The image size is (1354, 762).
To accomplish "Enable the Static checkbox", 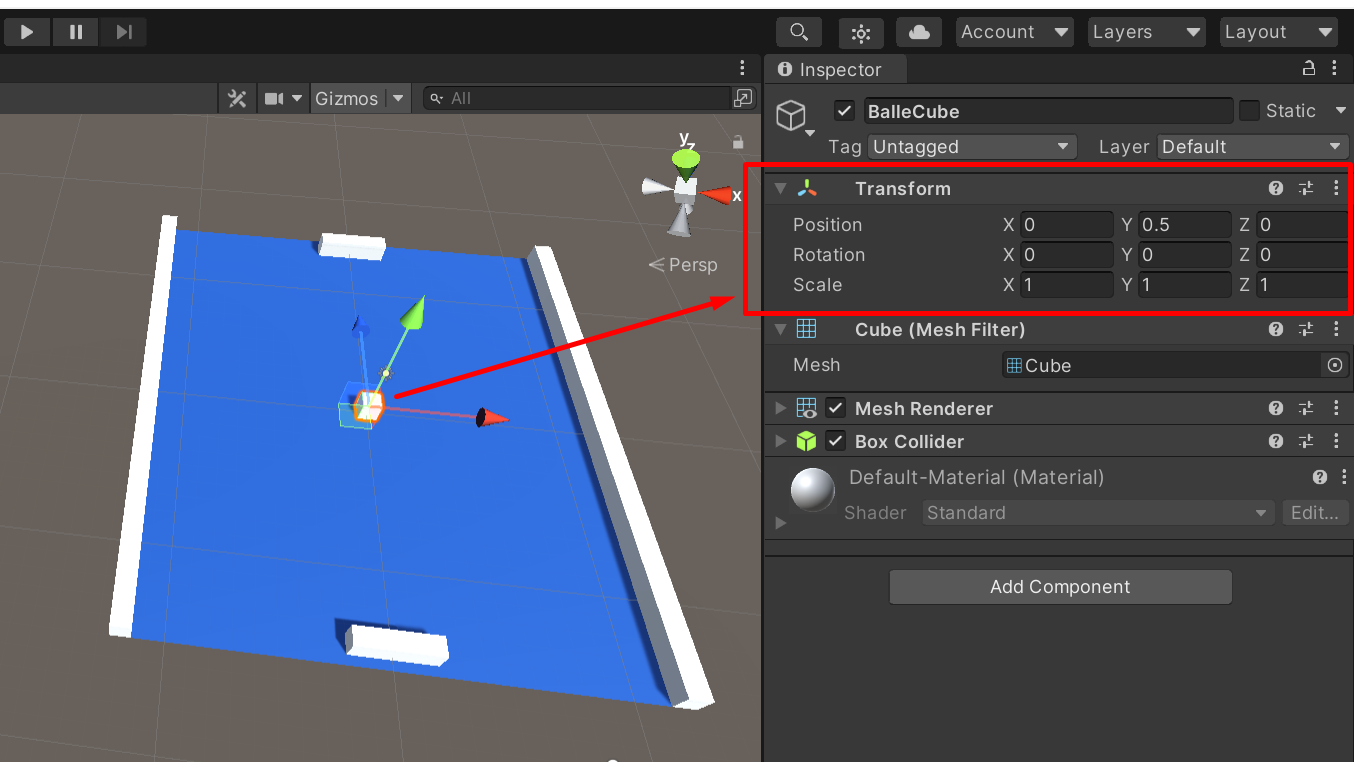I will (1249, 111).
